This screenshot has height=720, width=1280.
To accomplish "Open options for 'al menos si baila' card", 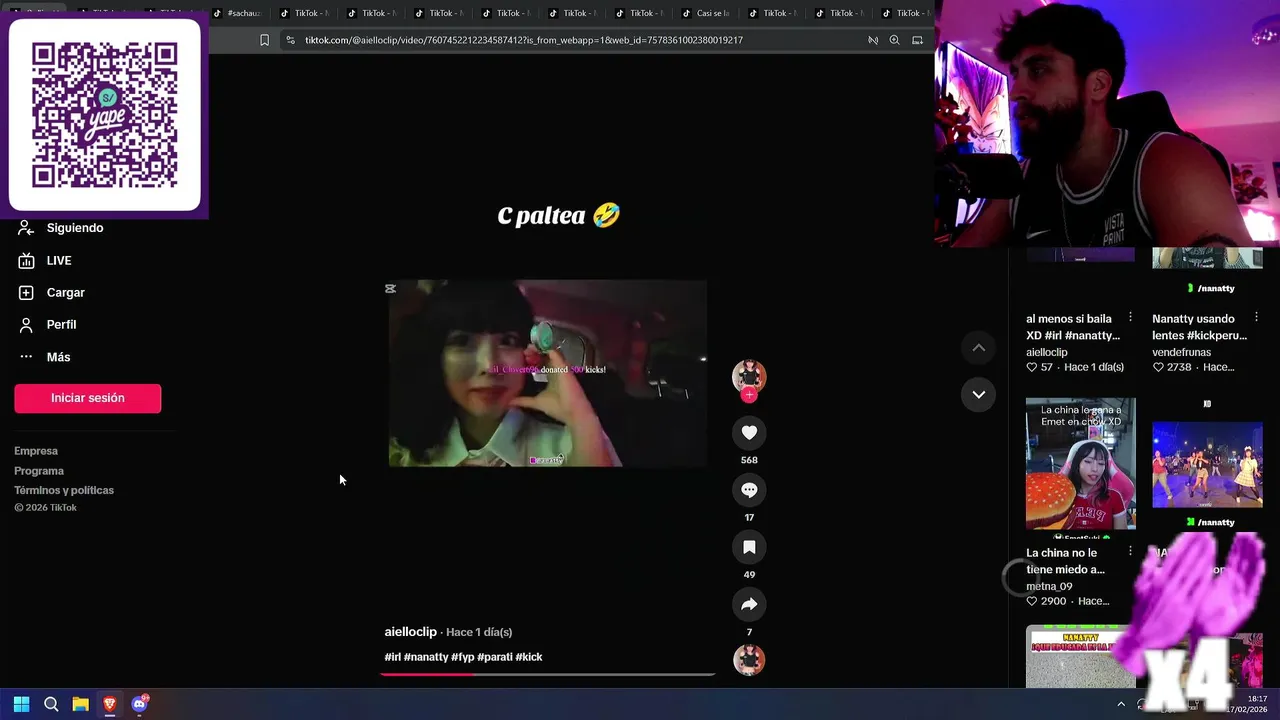I will coord(1130,317).
